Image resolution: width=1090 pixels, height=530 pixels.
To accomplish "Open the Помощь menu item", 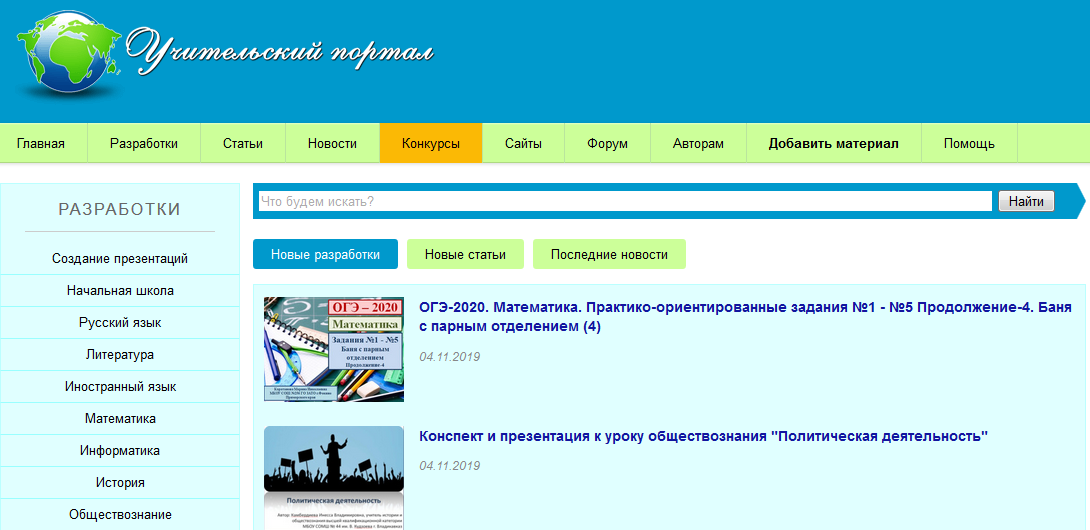I will click(969, 143).
